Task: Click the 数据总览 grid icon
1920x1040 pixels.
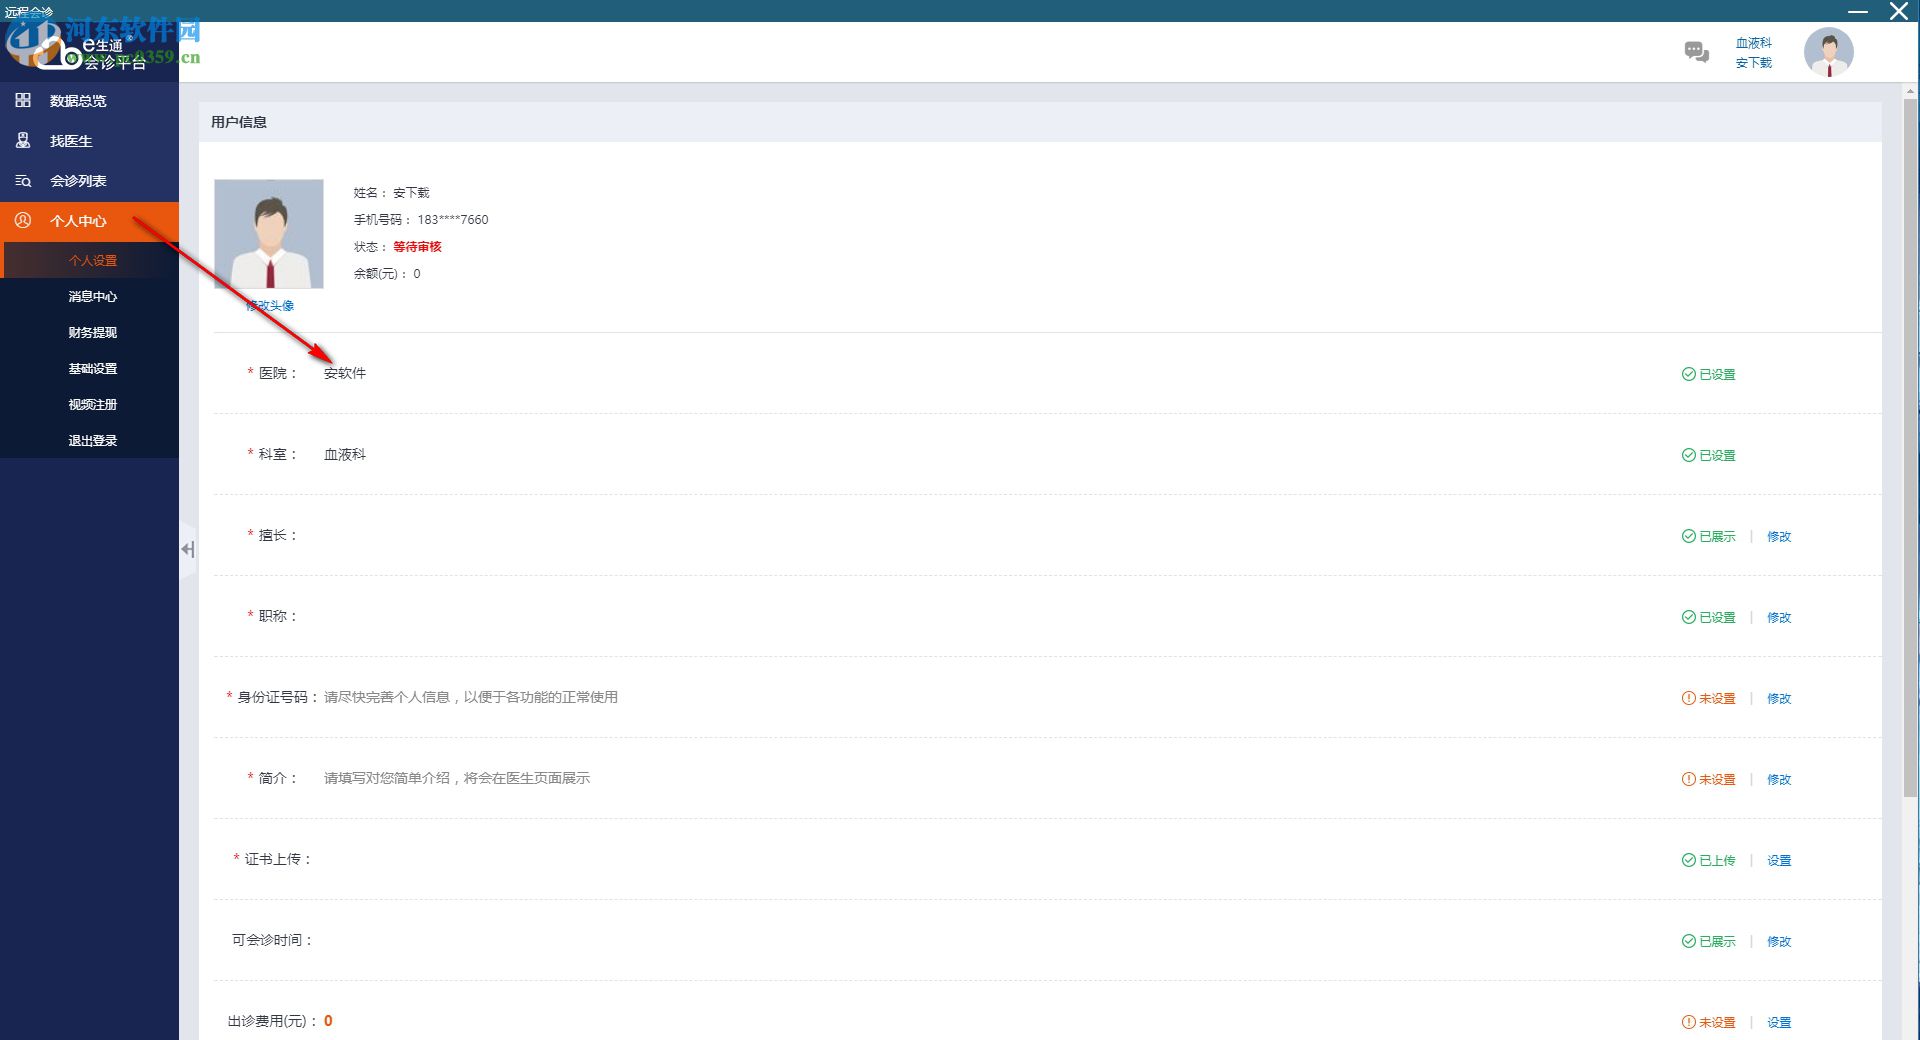Action: pos(23,100)
